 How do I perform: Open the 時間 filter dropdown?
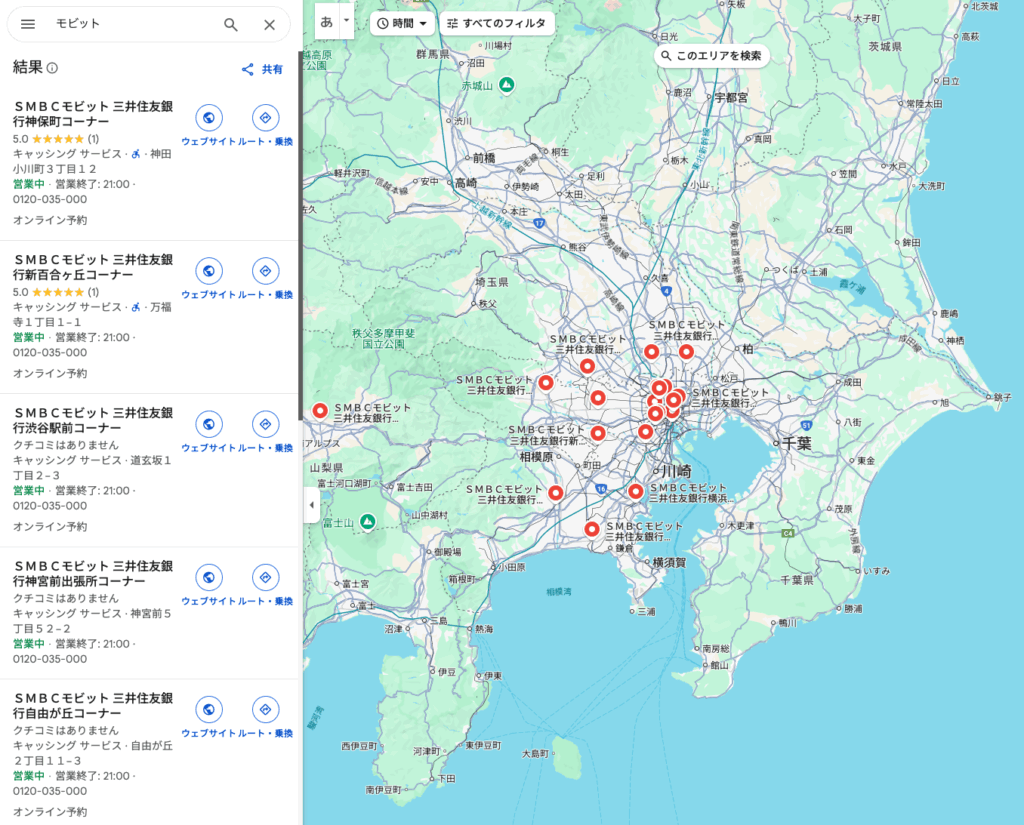coord(402,23)
